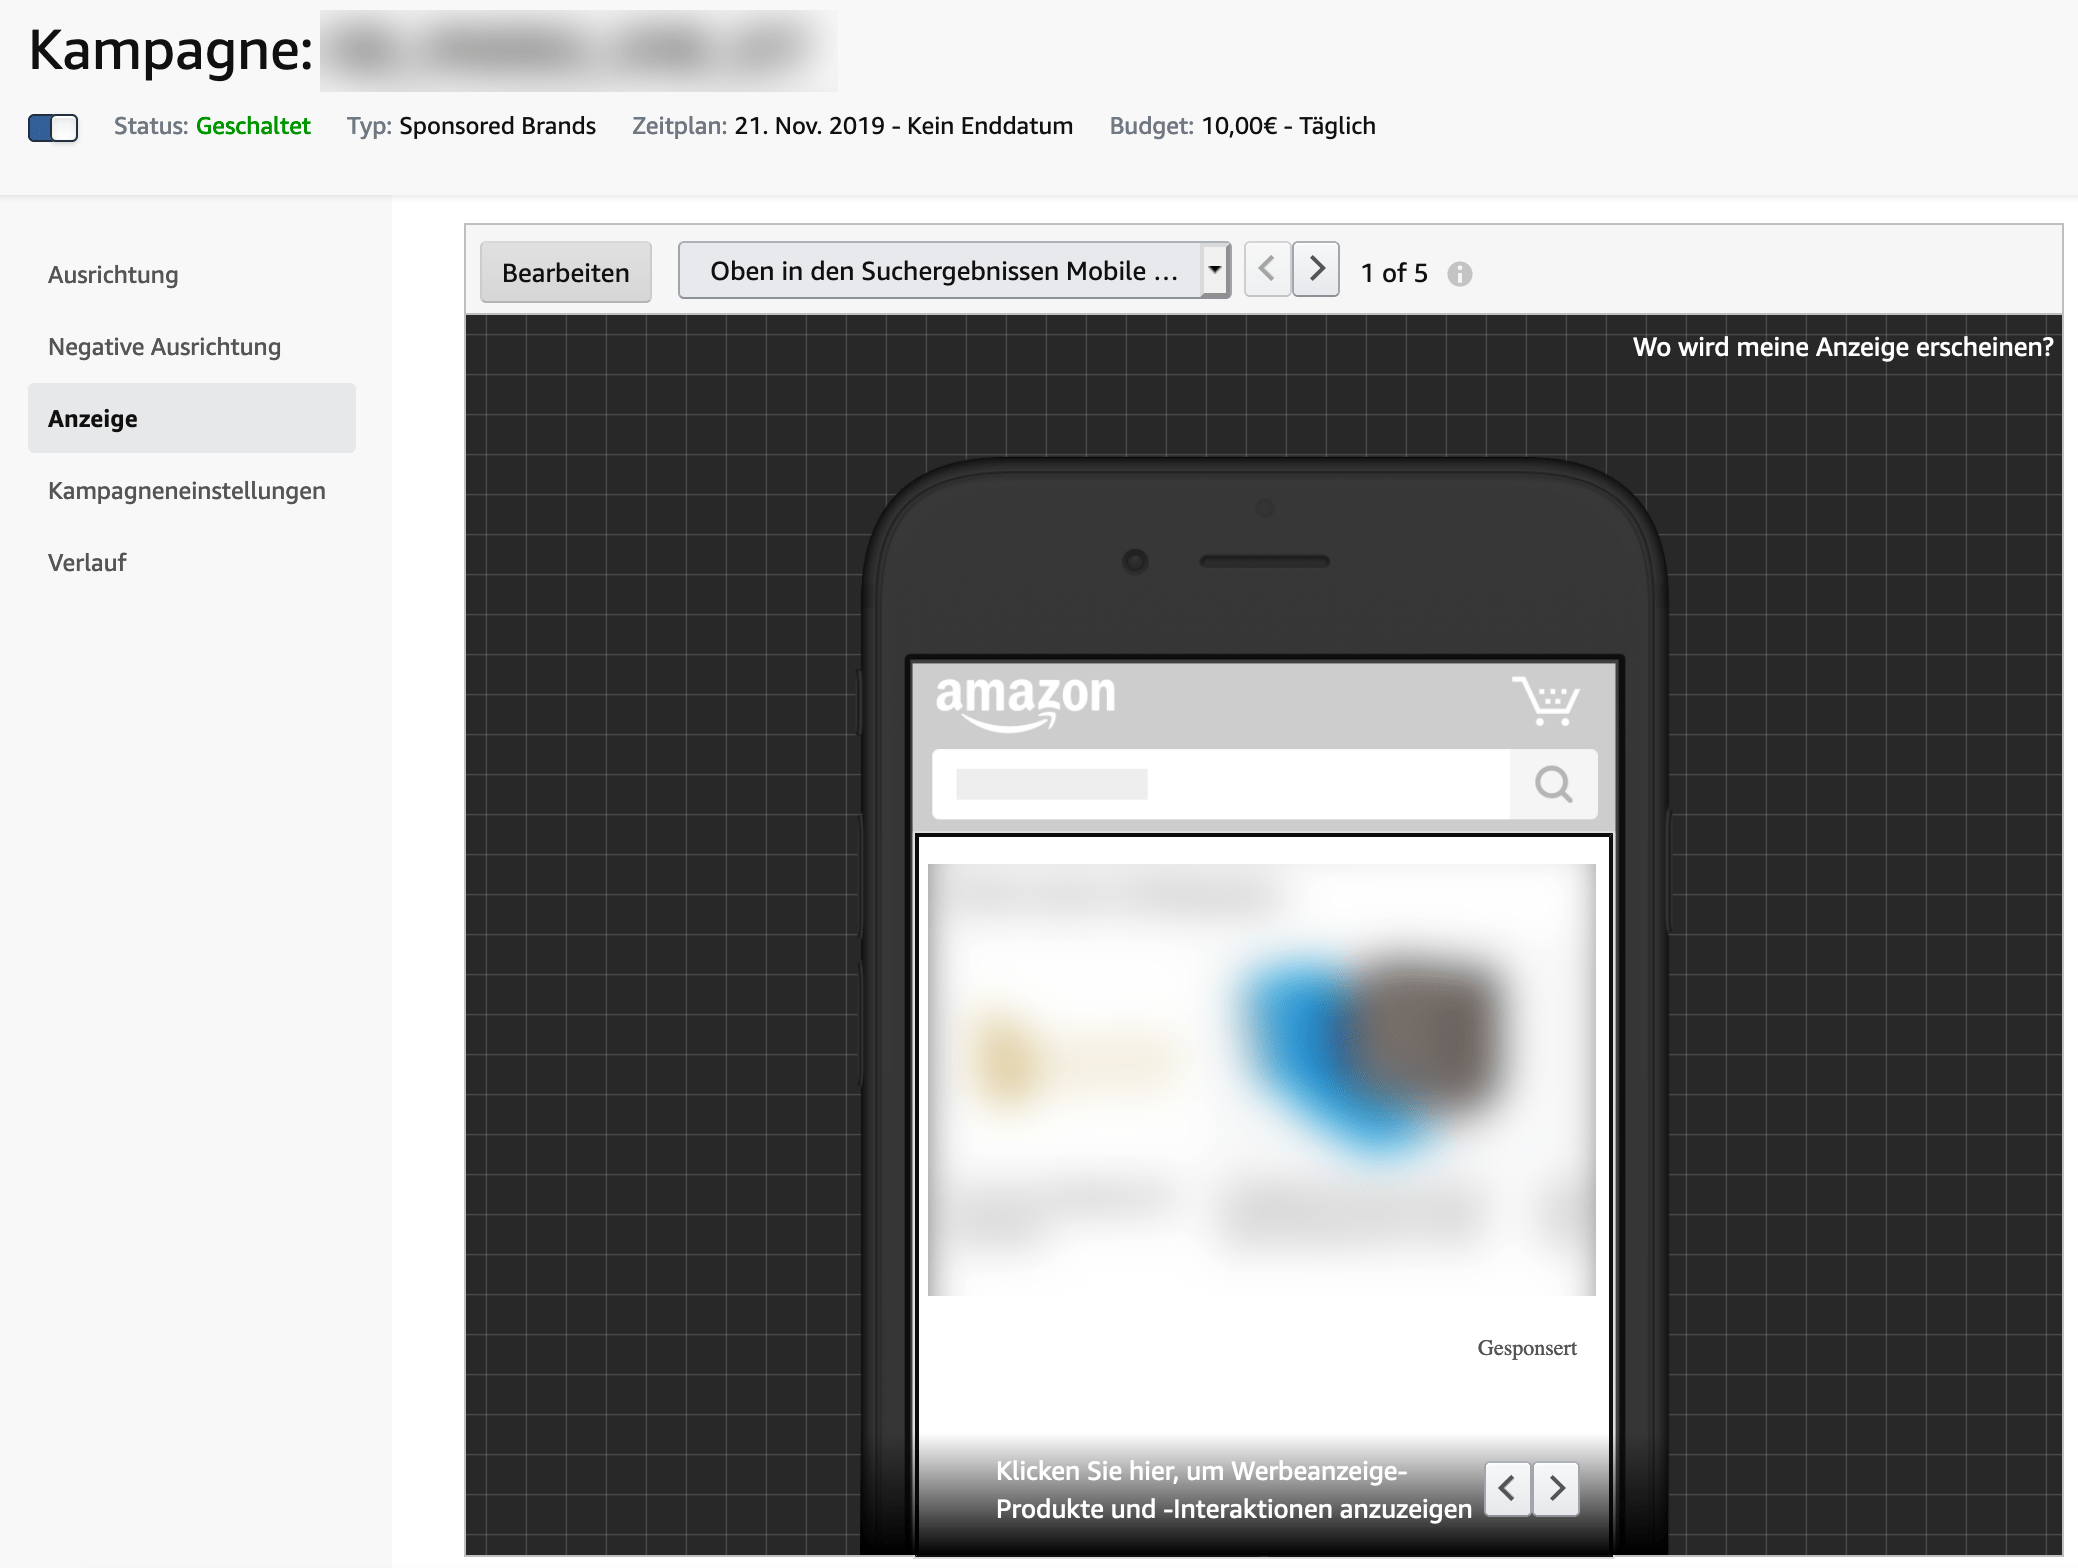Open the ad placement preview dropdown
The height and width of the screenshot is (1568, 2078).
tap(953, 271)
